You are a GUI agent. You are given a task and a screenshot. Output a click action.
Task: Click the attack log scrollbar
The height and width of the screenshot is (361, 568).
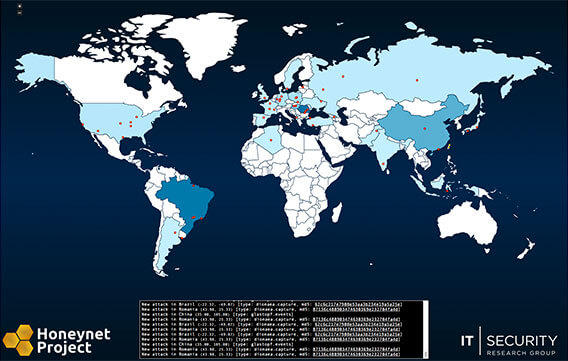coord(426,329)
